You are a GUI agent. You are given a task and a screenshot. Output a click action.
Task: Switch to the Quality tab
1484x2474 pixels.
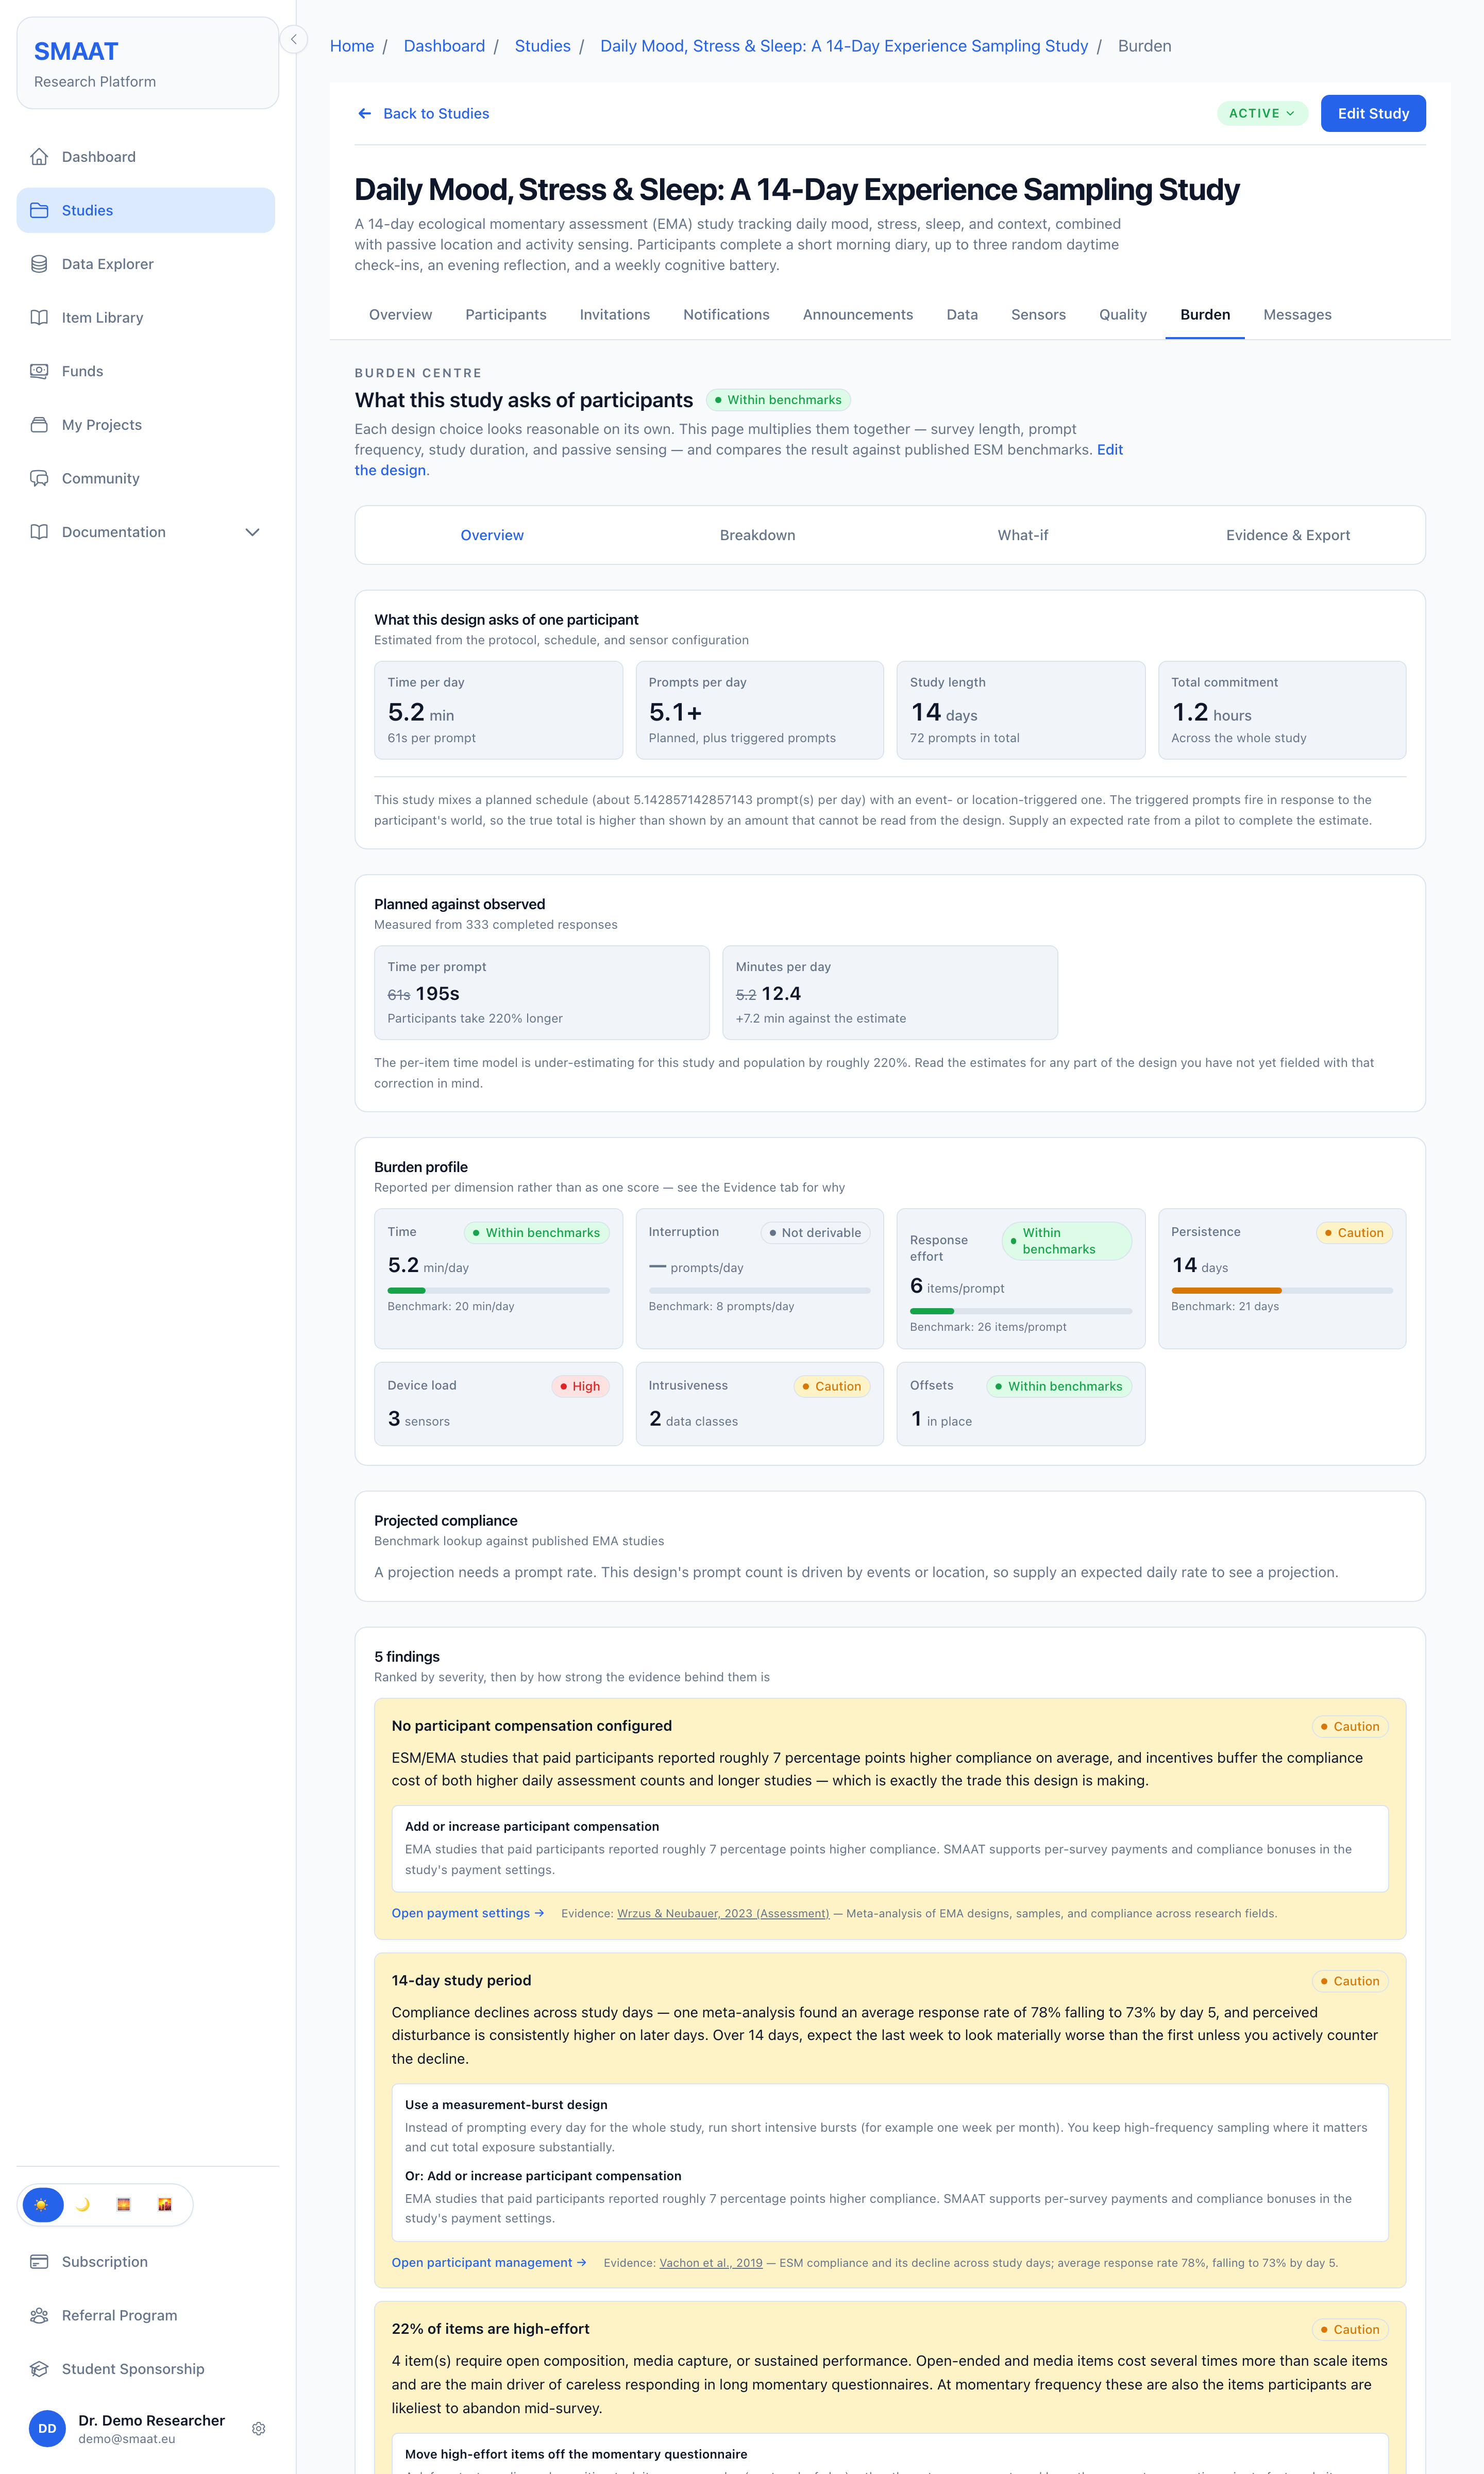[1123, 315]
